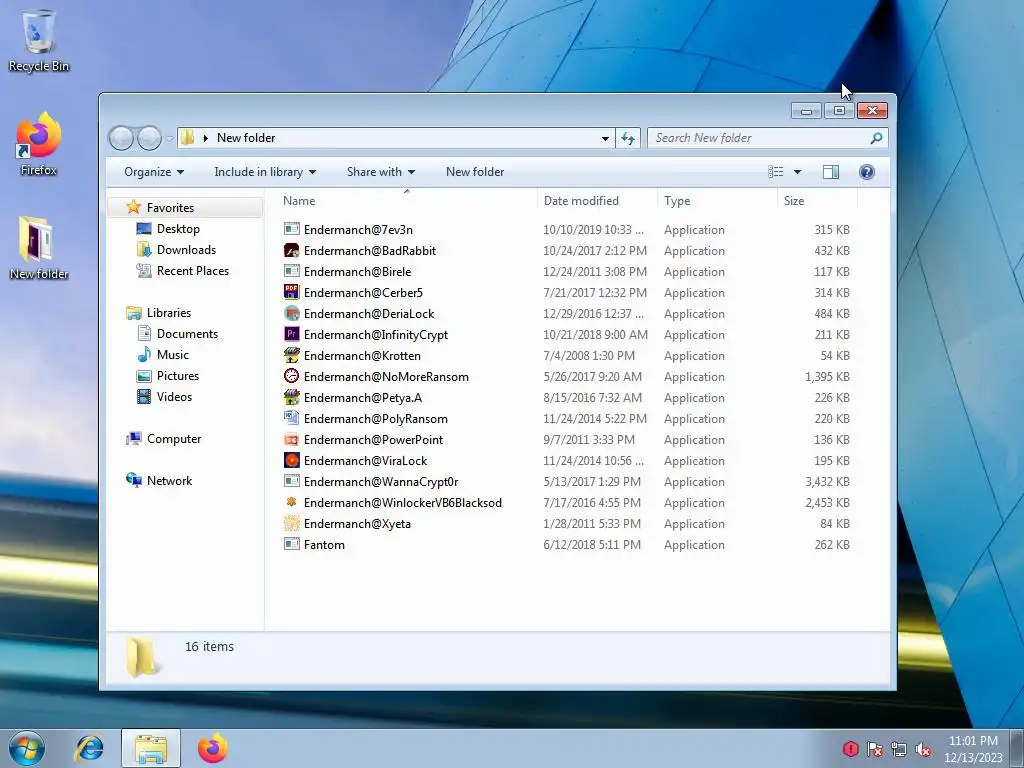Click the network tray icon
The width and height of the screenshot is (1024, 768).
(899, 749)
